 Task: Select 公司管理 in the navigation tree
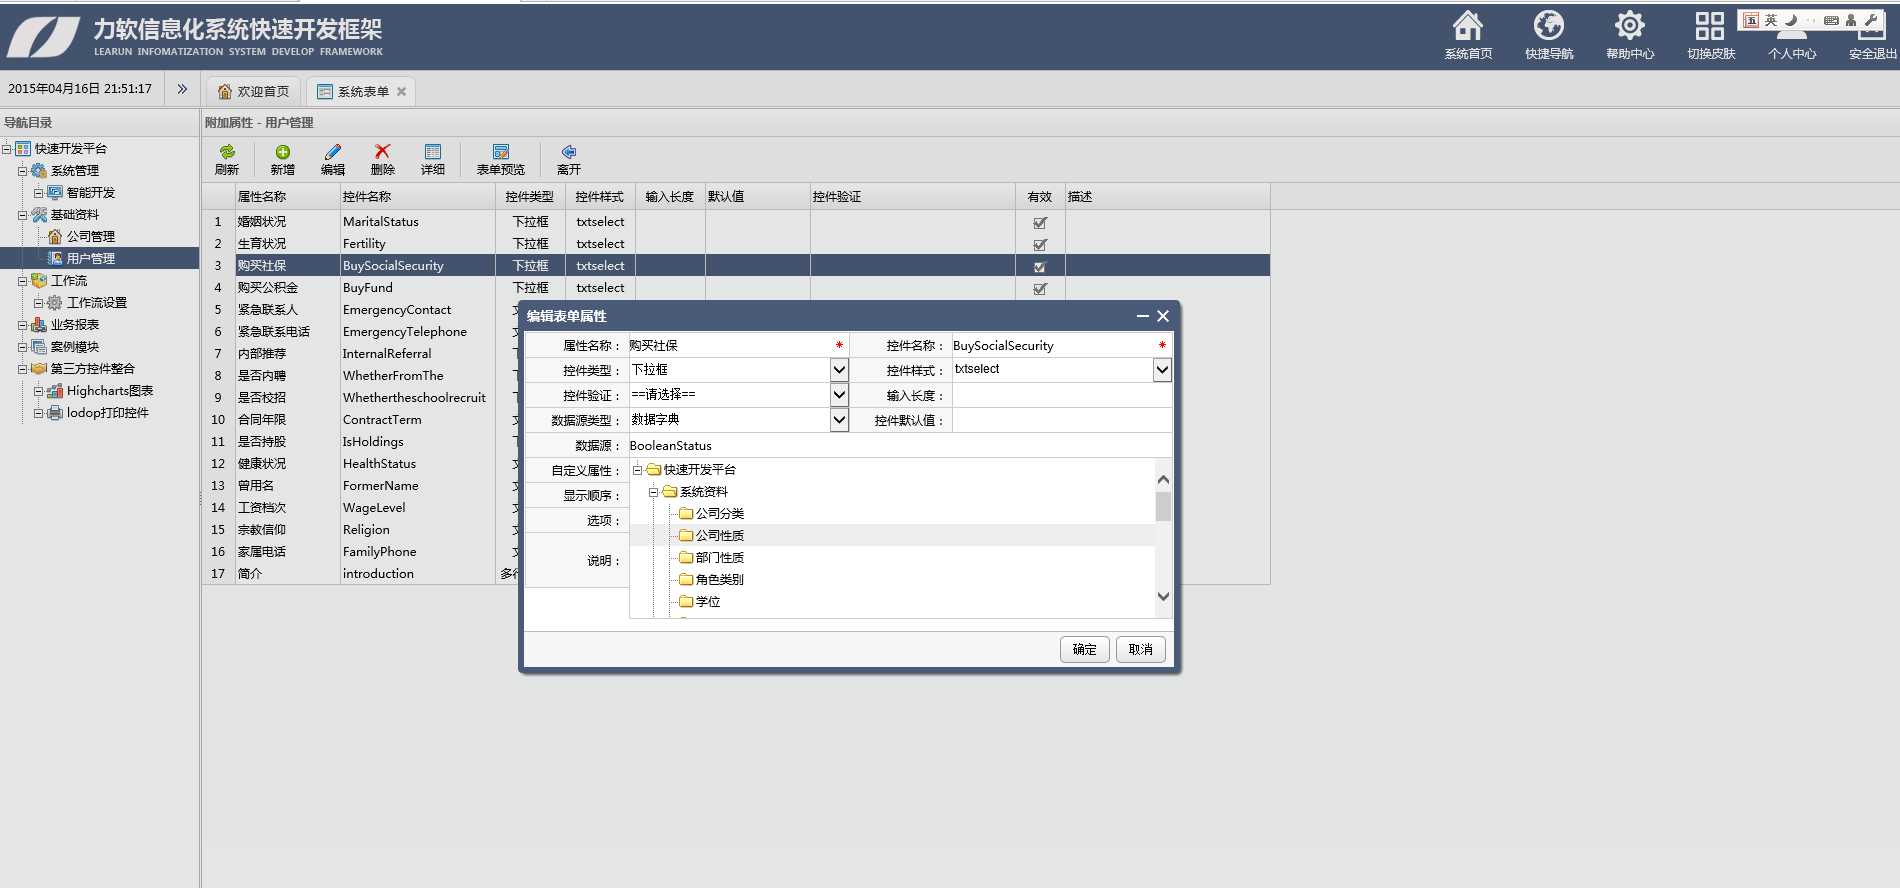pyautogui.click(x=90, y=236)
